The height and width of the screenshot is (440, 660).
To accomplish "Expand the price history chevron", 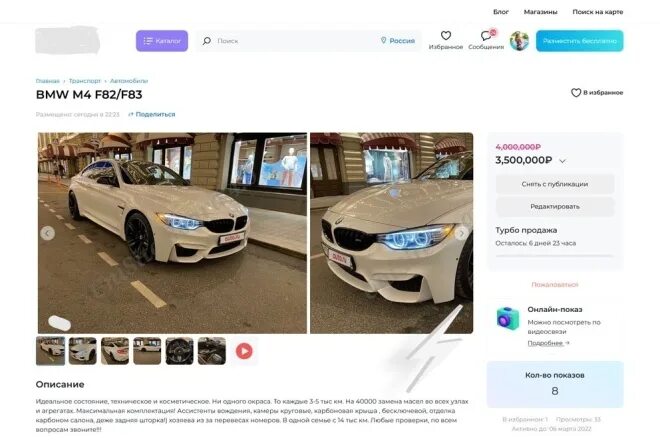I will click(563, 161).
